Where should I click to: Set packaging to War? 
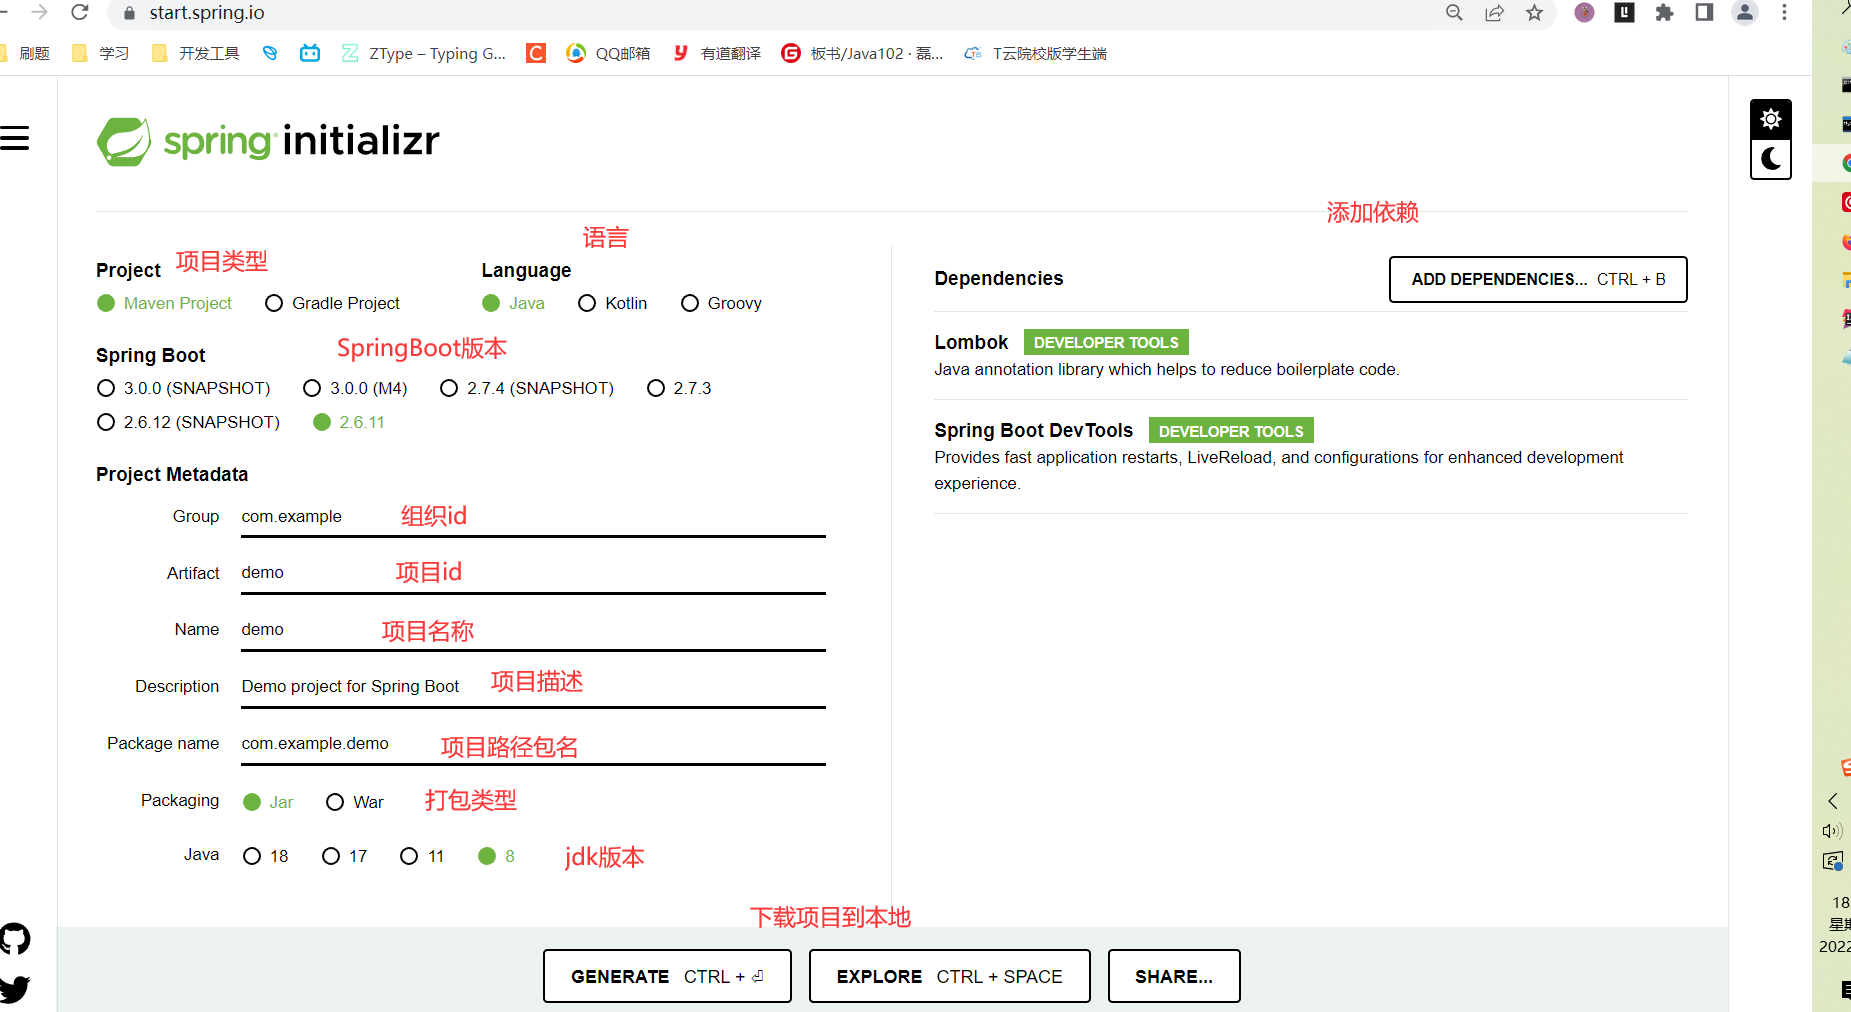pyautogui.click(x=355, y=802)
